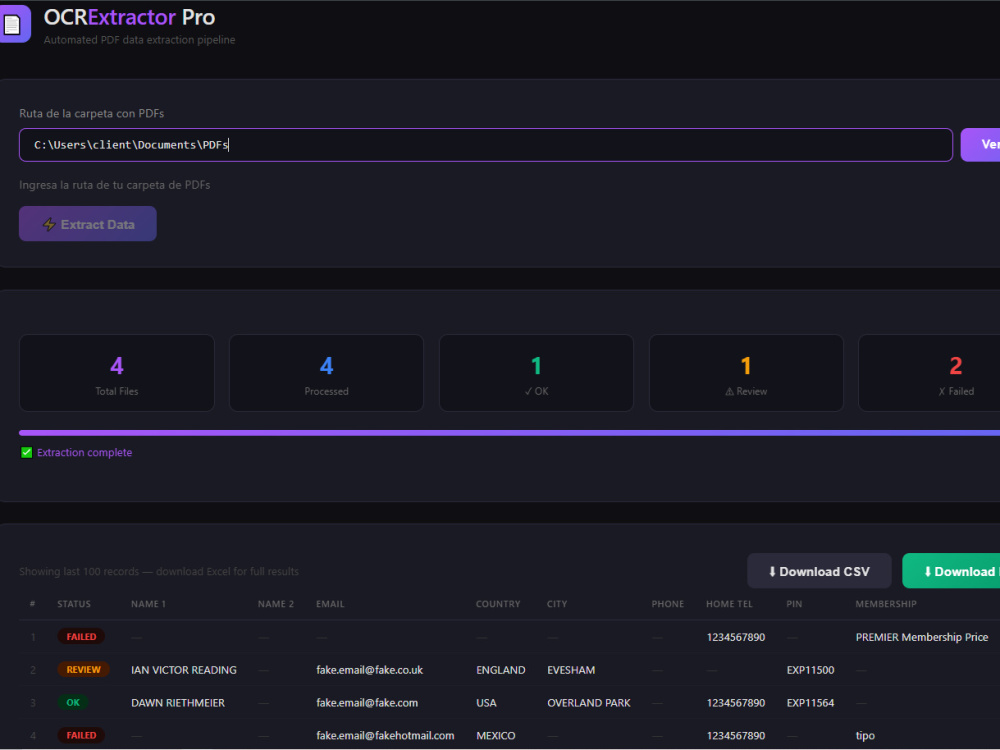
Task: Click the FAILED badge in row 4
Action: coord(81,735)
